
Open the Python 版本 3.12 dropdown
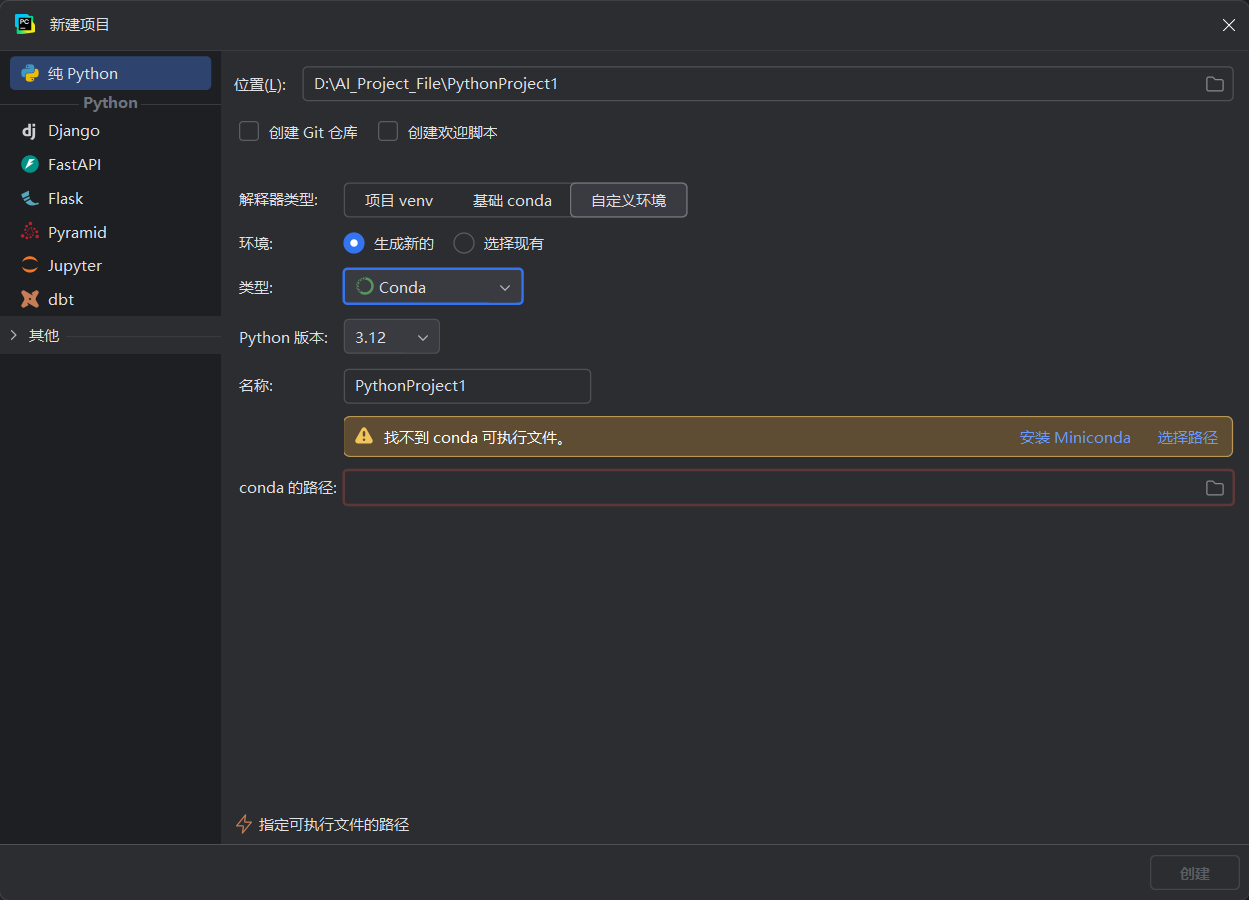pos(391,337)
